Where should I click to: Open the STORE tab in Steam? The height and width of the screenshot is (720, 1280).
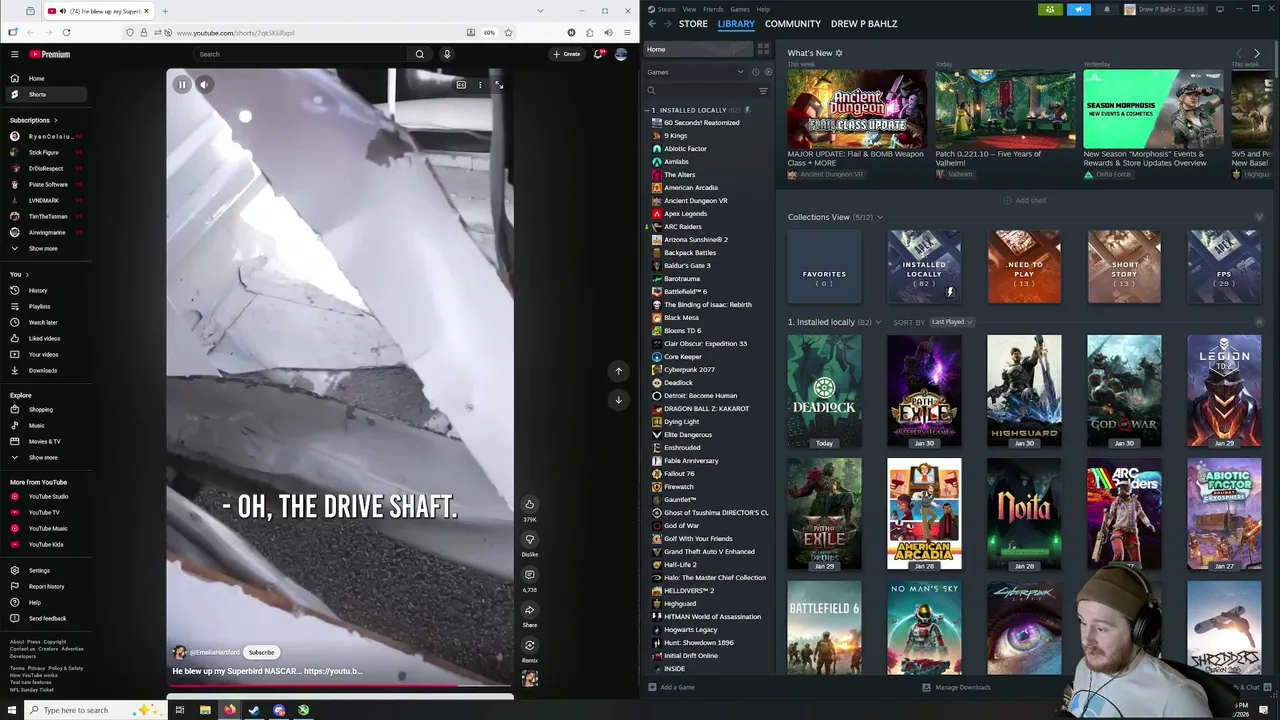pos(693,24)
